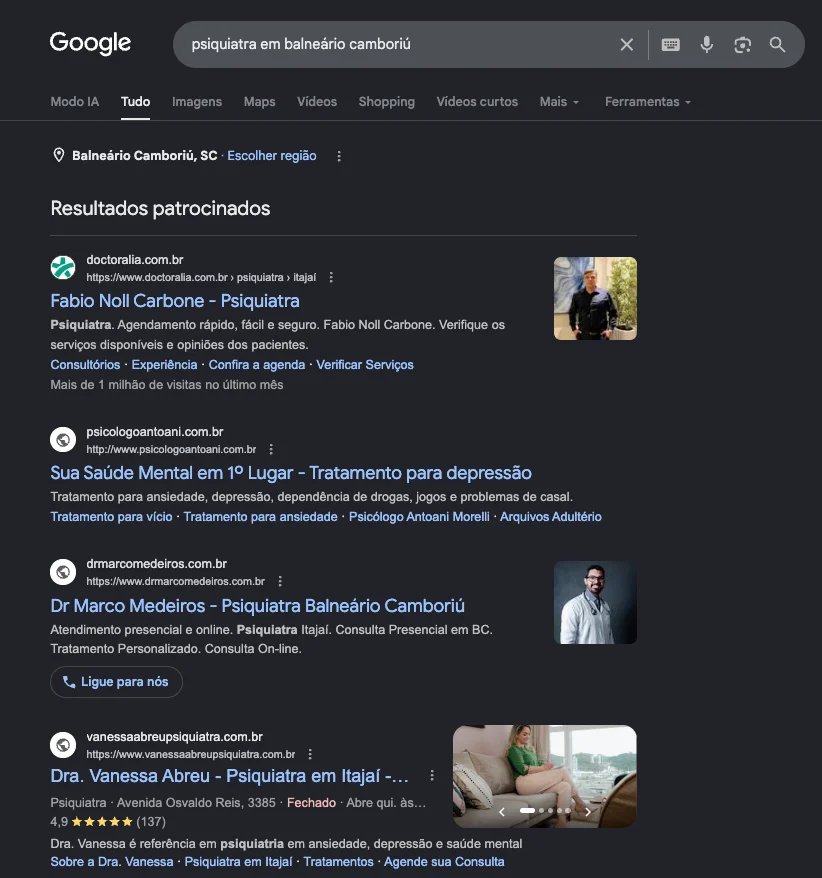The width and height of the screenshot is (822, 878).
Task: Click the Agende sua Consulta sitelink
Action: coord(444,862)
